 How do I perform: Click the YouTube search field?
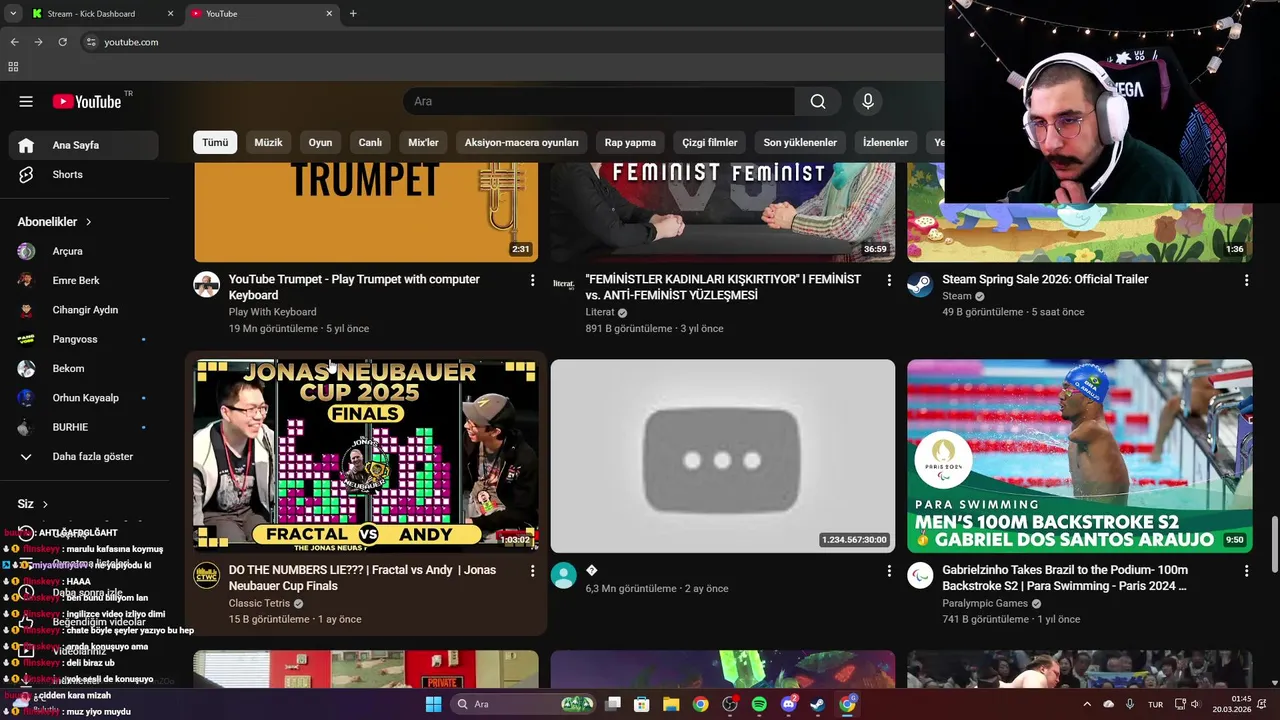599,101
